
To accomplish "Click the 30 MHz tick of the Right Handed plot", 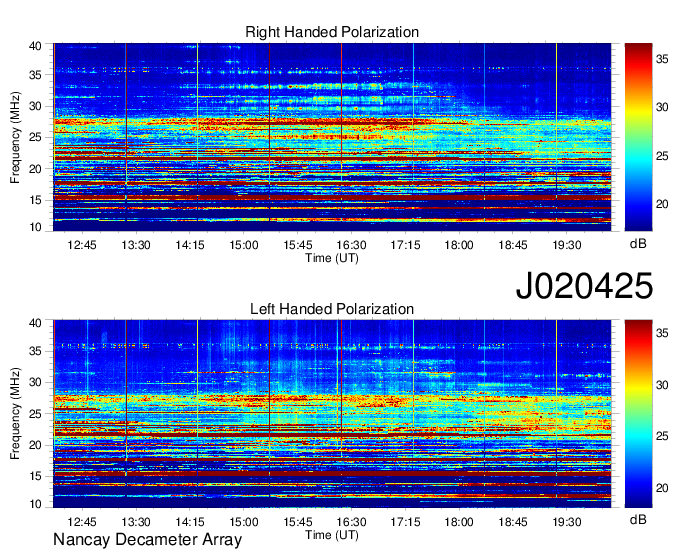I will (35, 106).
